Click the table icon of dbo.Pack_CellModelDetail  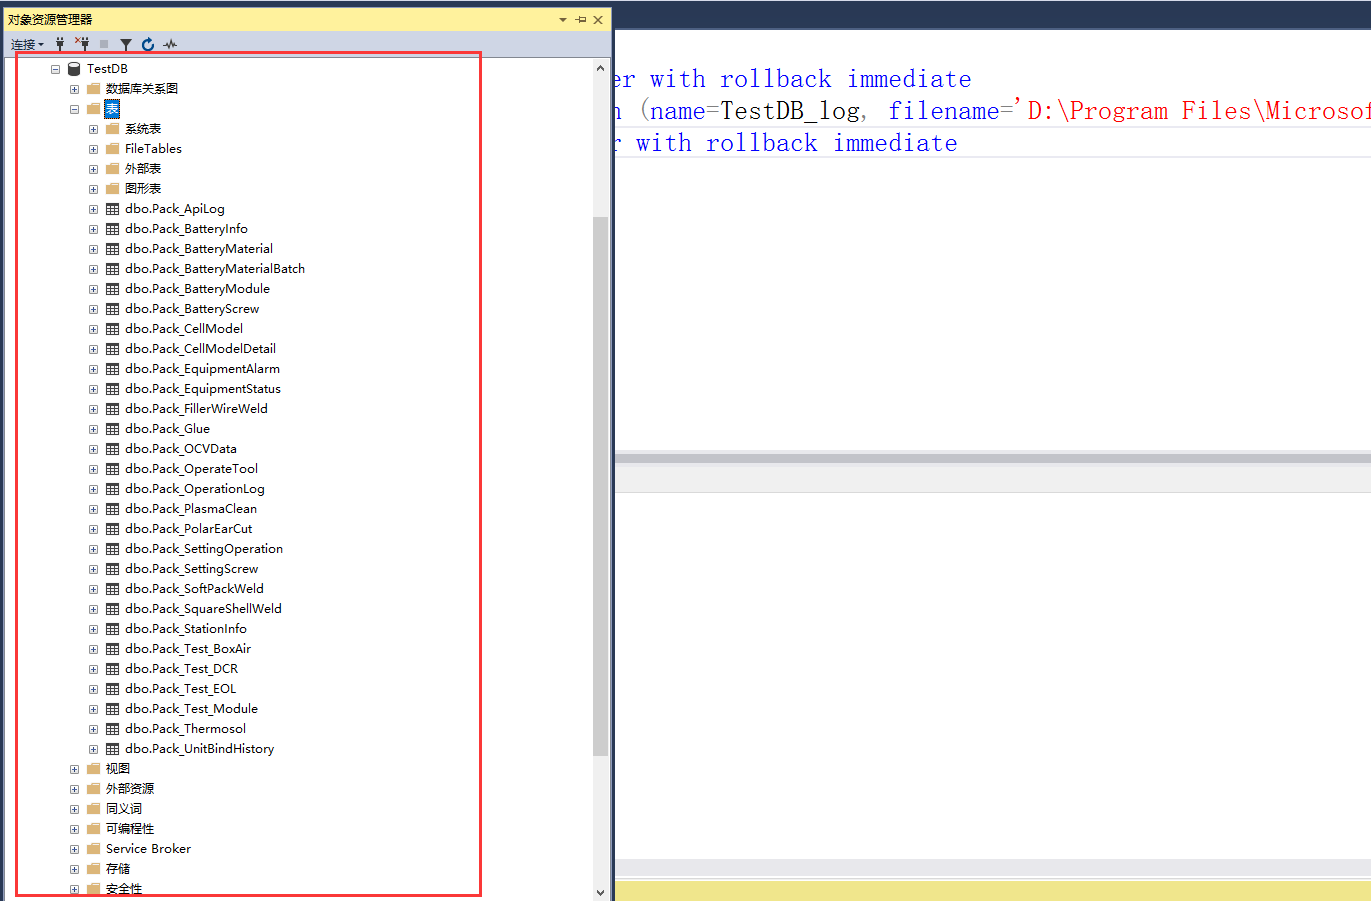coord(113,349)
